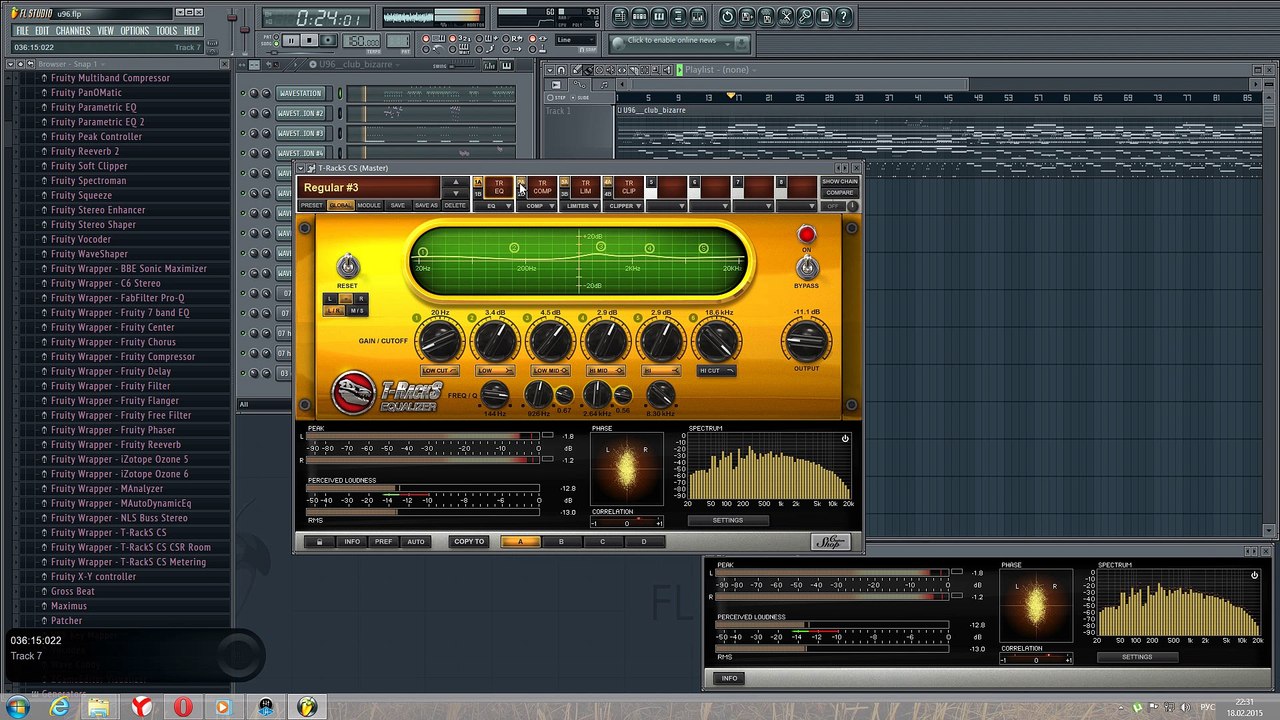Open spectrum SETTINGS in T-RackS window

coord(728,520)
